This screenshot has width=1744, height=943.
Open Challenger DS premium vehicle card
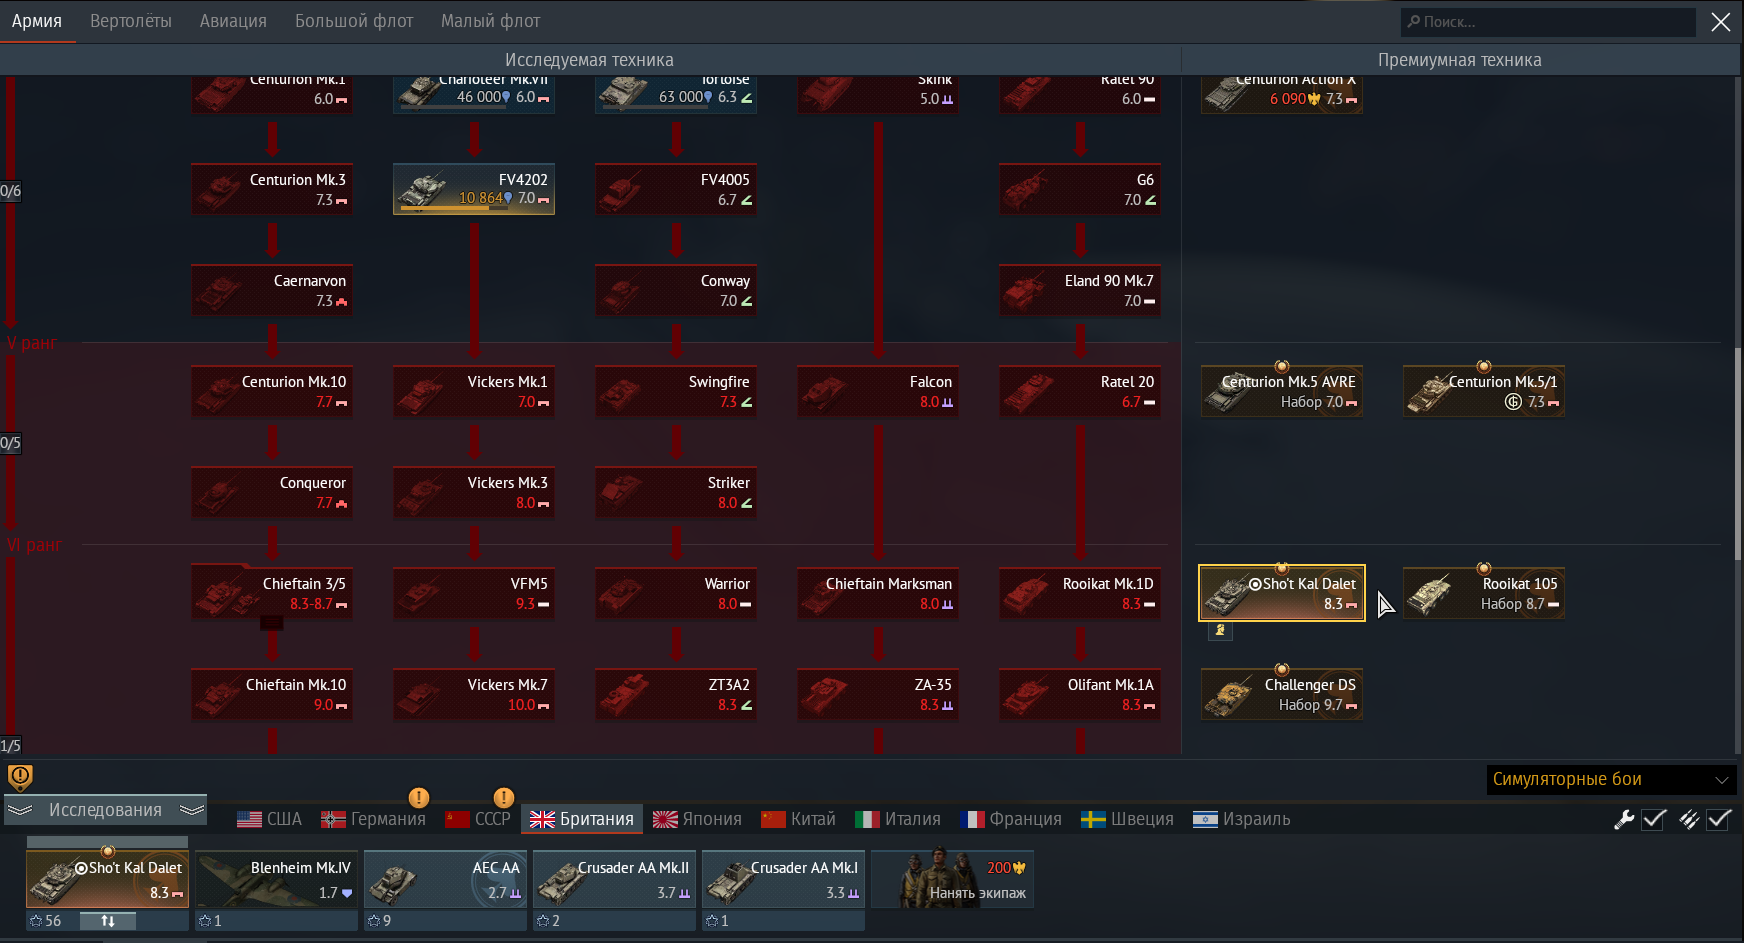click(x=1282, y=694)
